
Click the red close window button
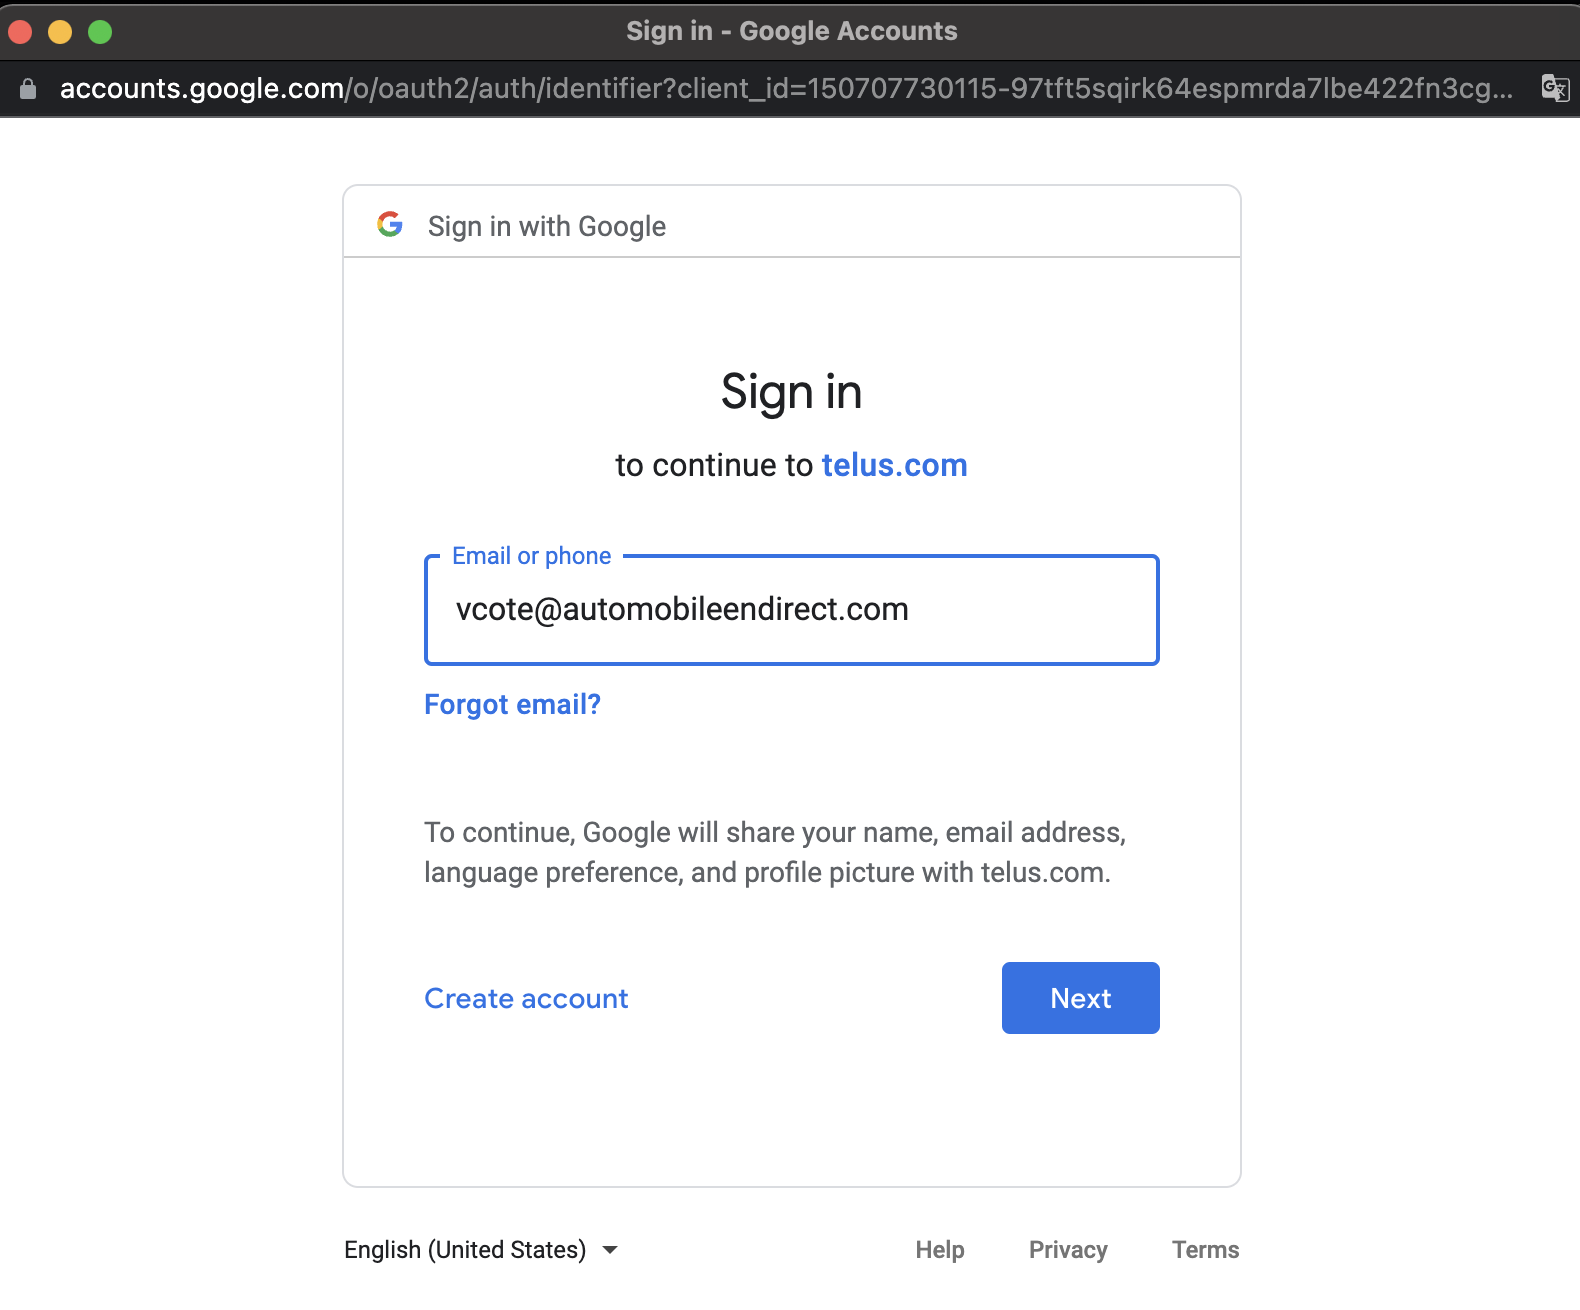point(20,32)
